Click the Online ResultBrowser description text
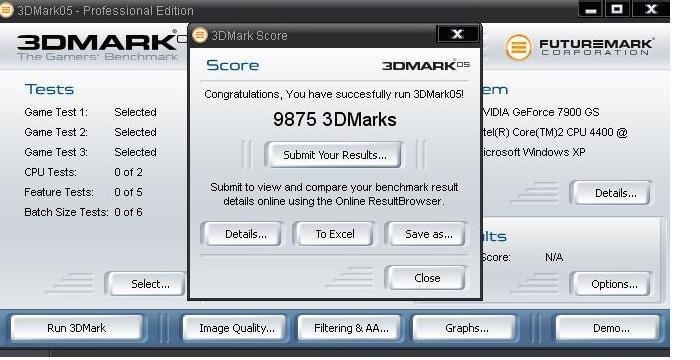 (334, 194)
